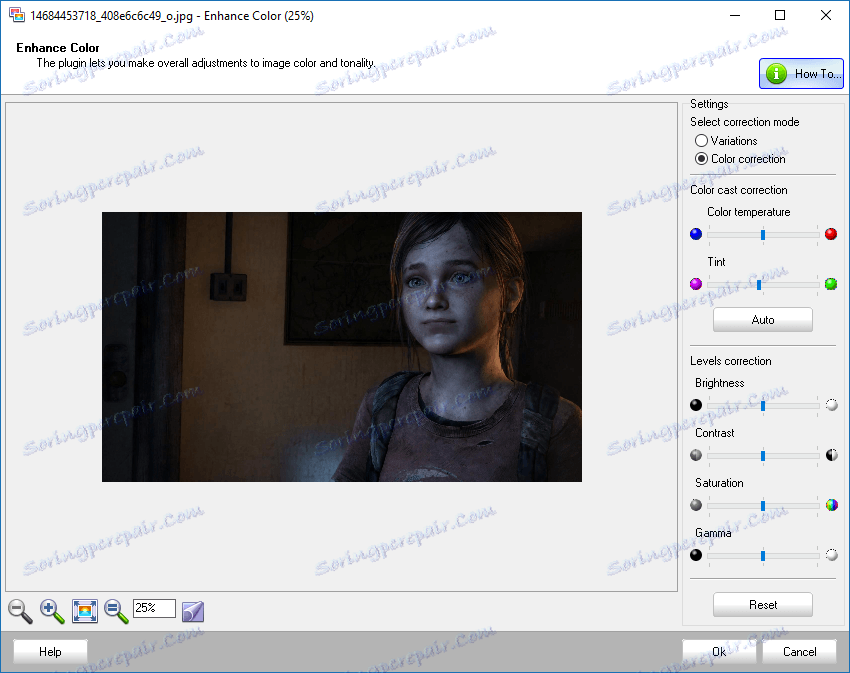Viewport: 850px width, 673px height.
Task: Click the application icon in title bar
Action: coord(17,15)
